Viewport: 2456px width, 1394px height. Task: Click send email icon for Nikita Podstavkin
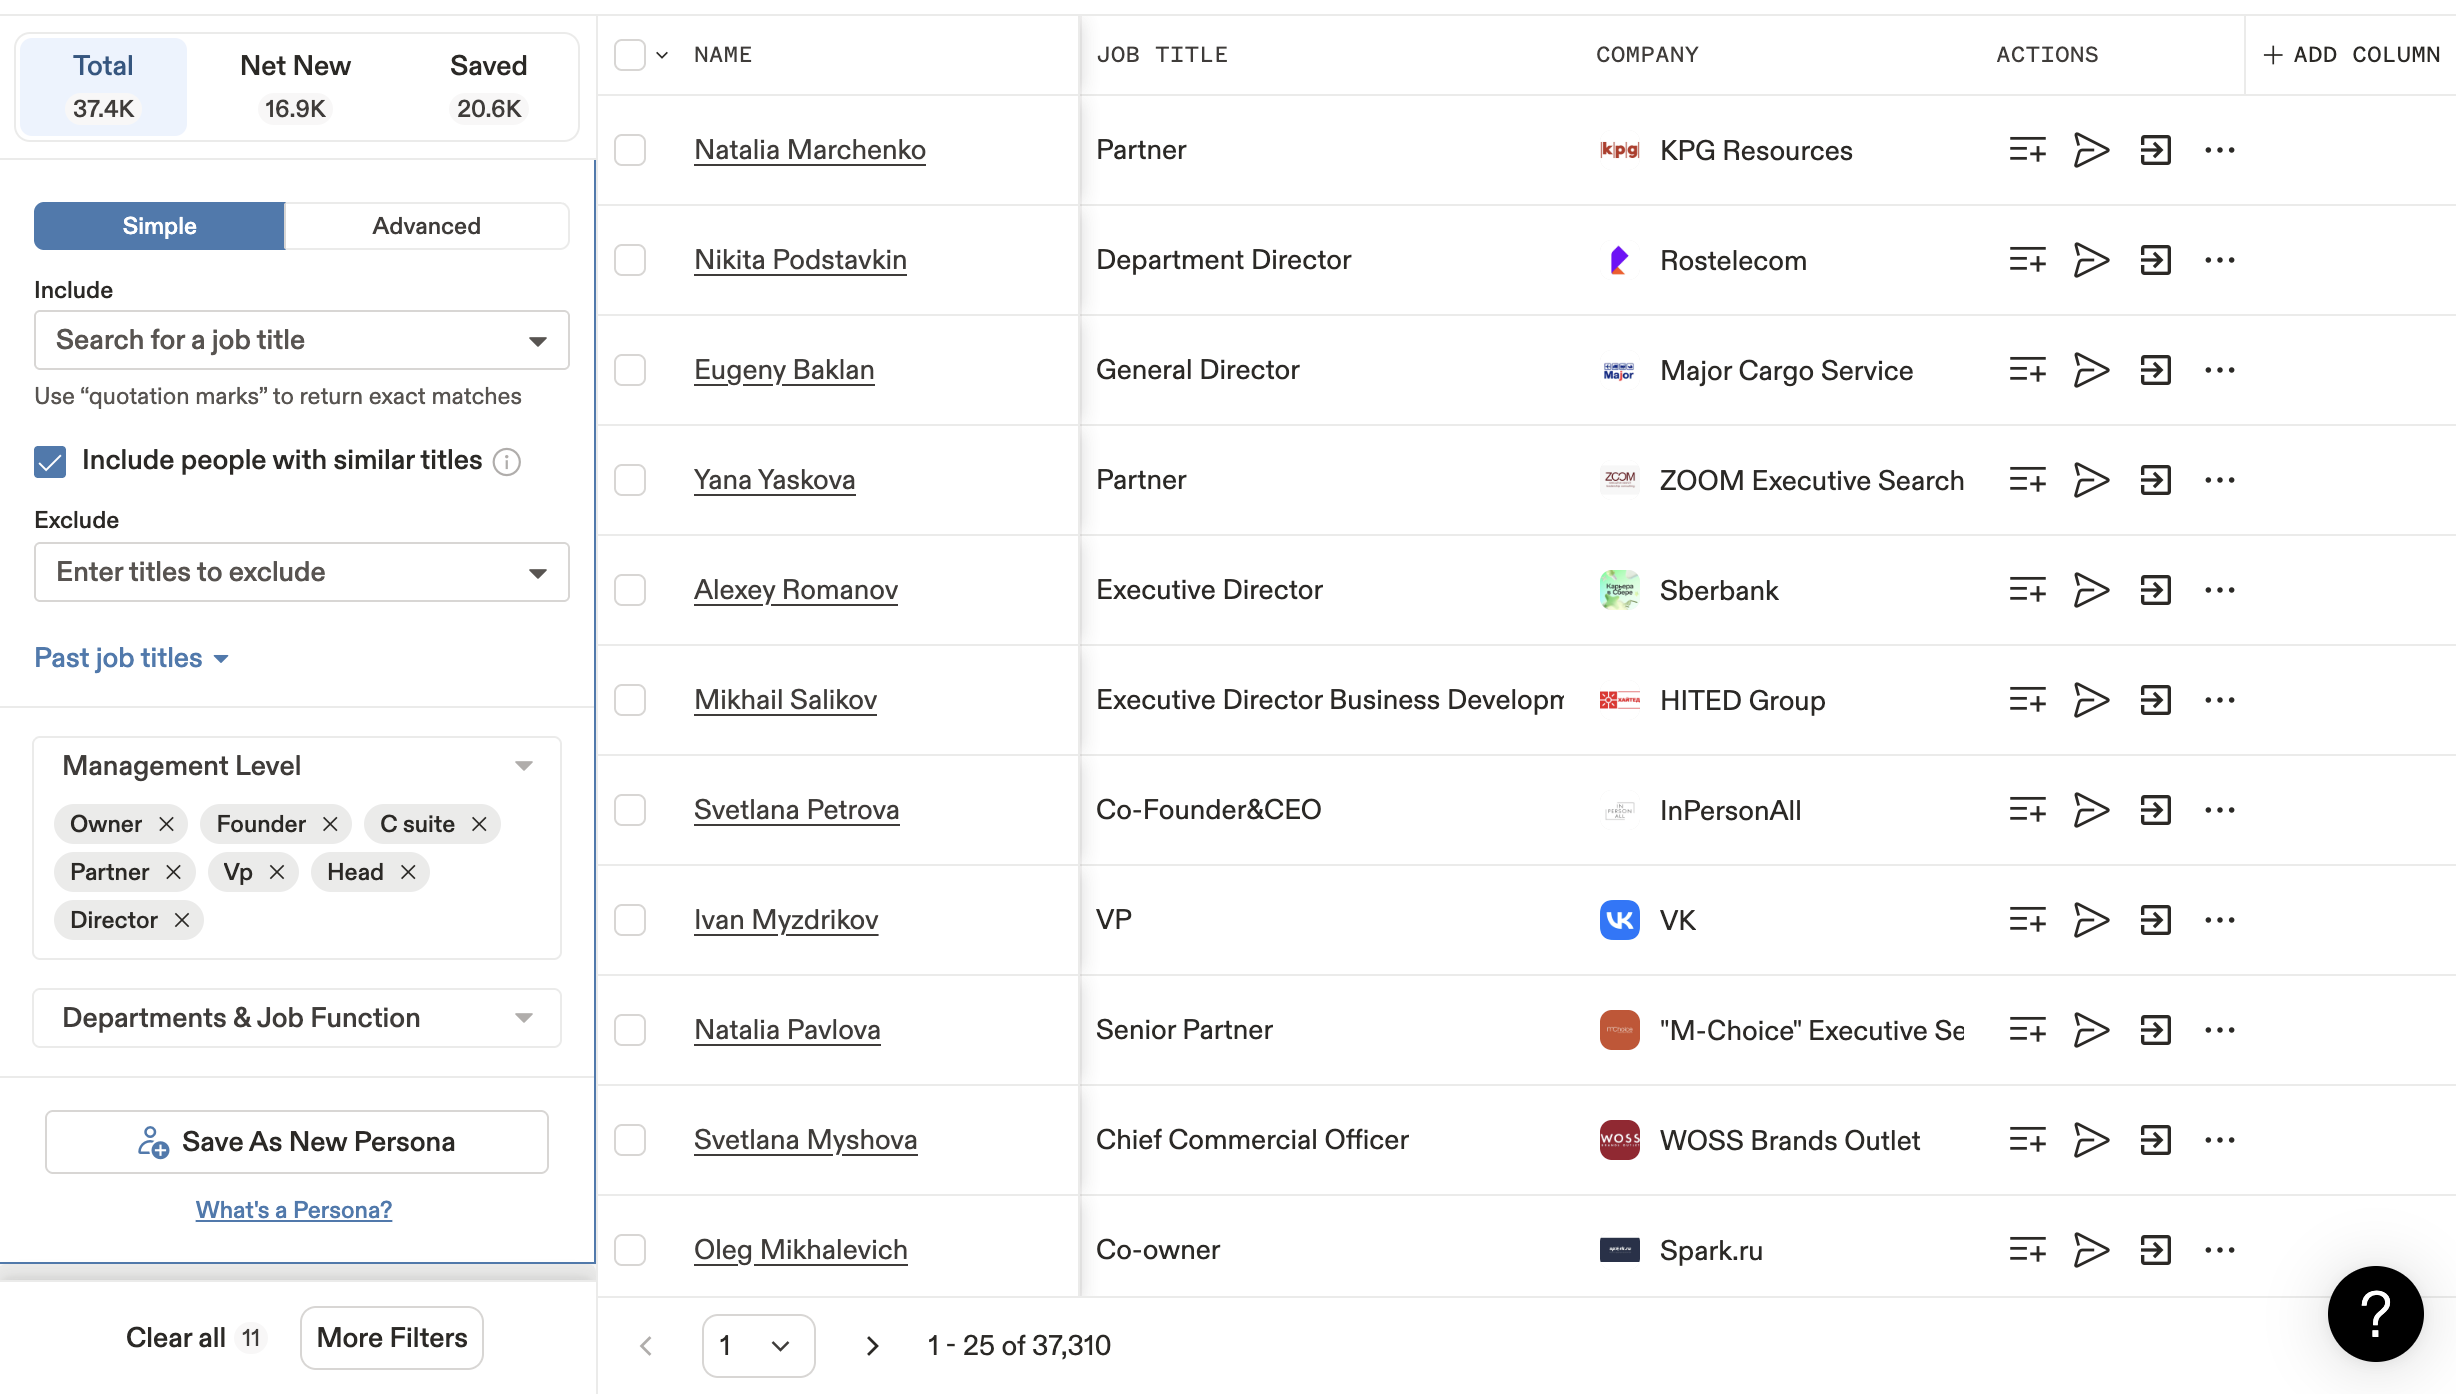pyautogui.click(x=2091, y=260)
